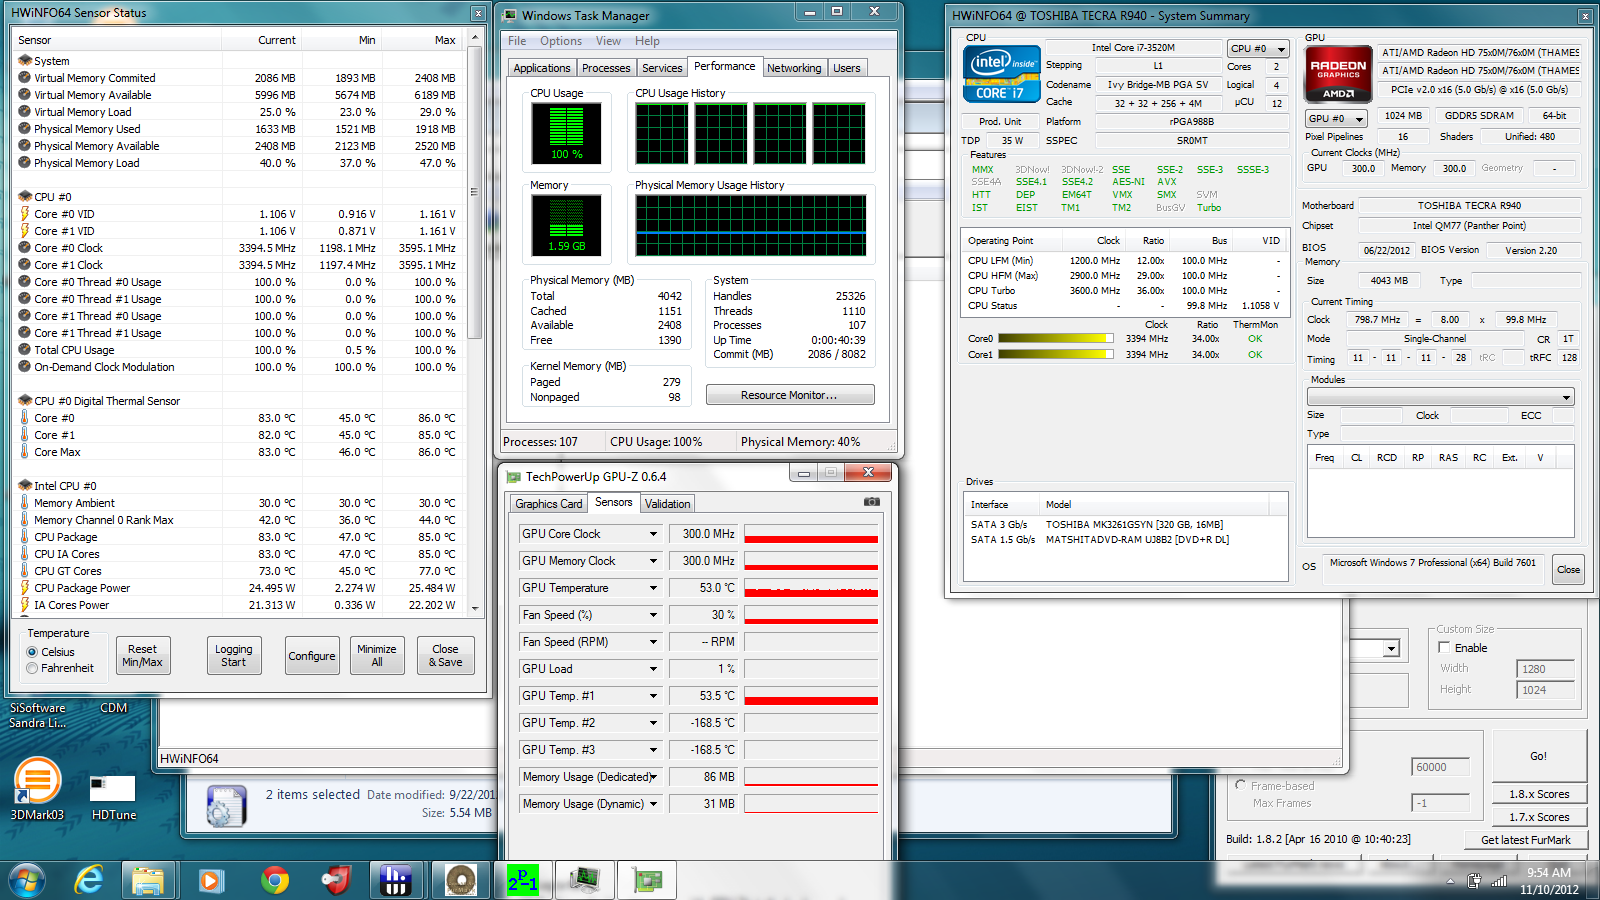Click the Task Manager taskbar icon

click(x=585, y=880)
